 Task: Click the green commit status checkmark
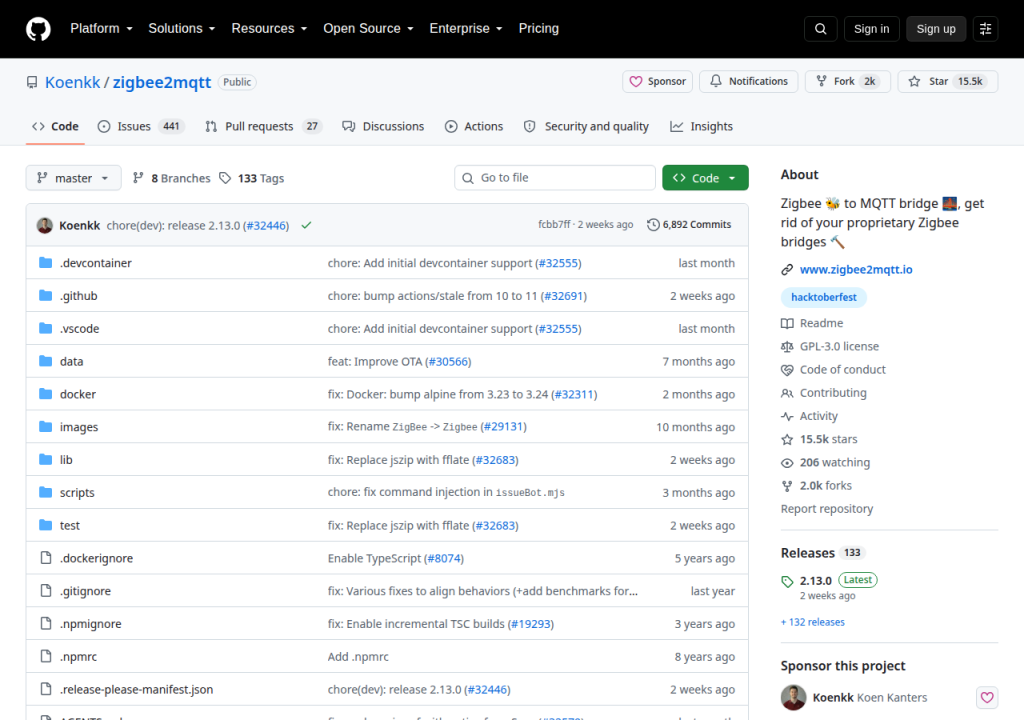306,225
